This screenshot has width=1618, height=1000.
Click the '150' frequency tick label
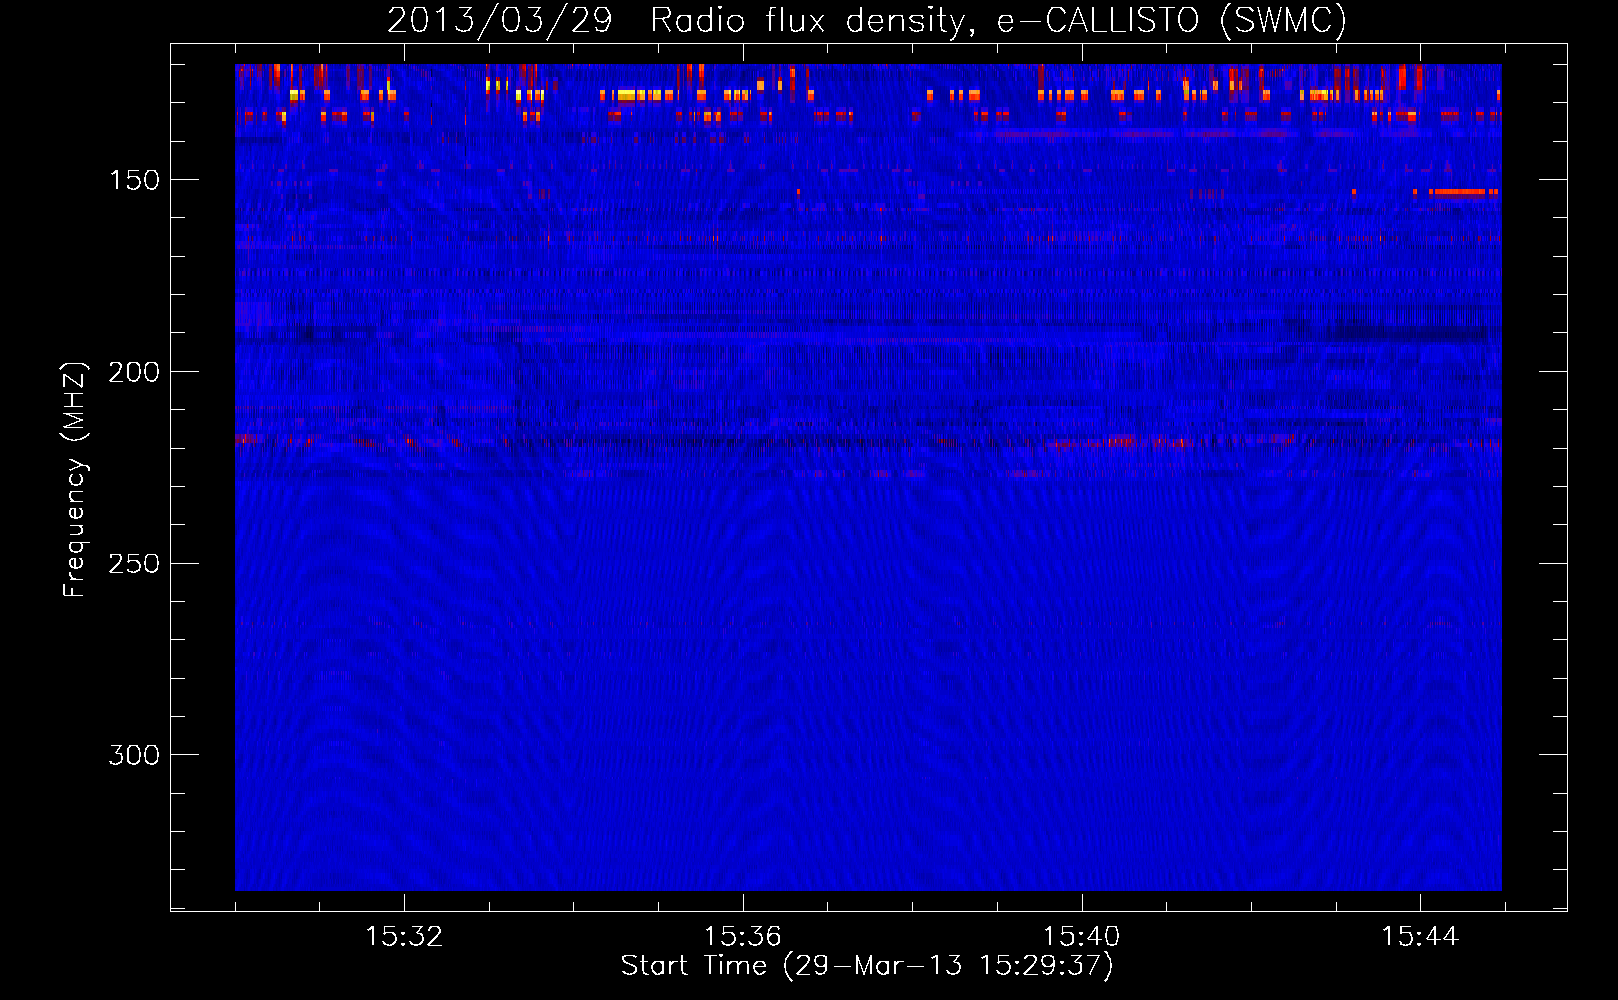[x=134, y=180]
